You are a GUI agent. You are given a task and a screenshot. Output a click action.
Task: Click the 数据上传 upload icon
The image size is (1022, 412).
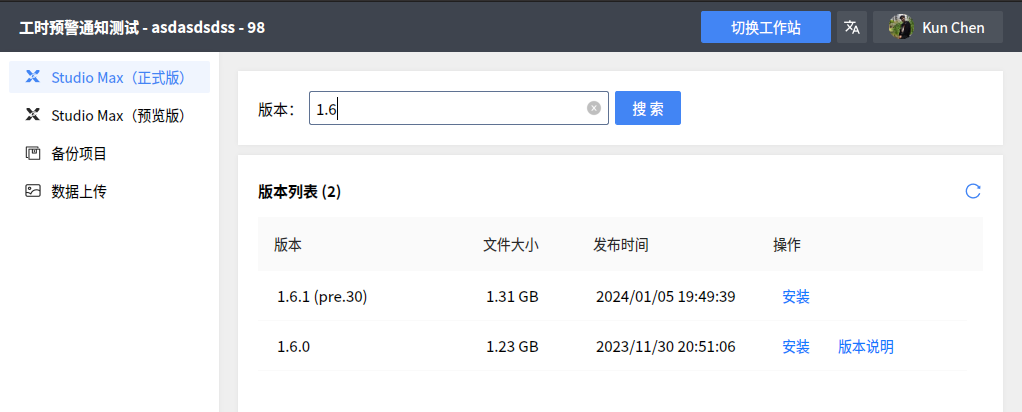[x=33, y=191]
